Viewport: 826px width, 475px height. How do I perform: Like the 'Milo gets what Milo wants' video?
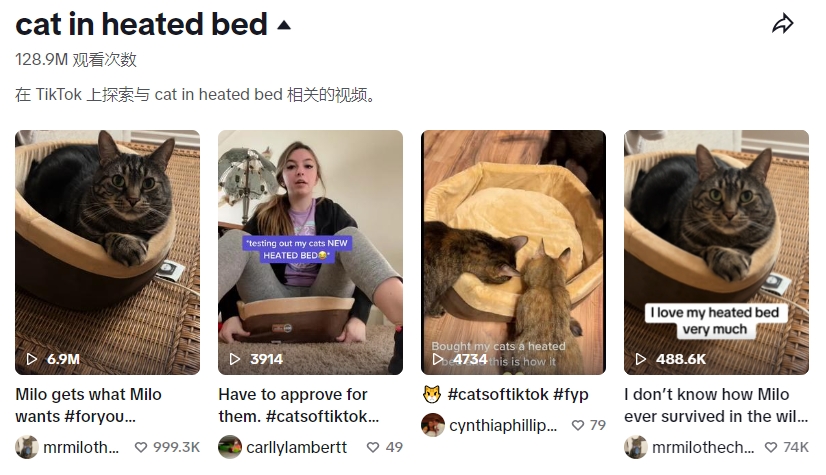click(x=141, y=447)
